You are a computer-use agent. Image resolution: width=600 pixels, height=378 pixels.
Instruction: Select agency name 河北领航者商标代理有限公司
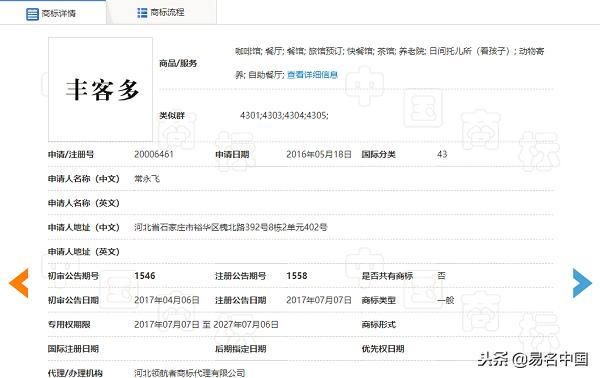190,373
